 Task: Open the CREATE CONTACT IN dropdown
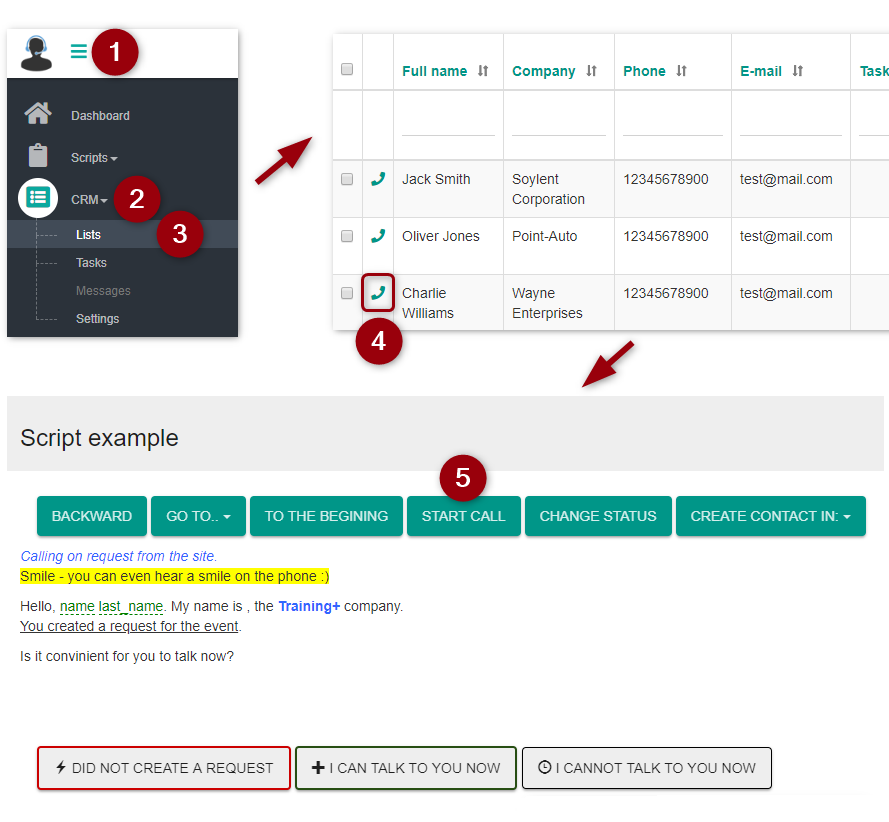770,516
